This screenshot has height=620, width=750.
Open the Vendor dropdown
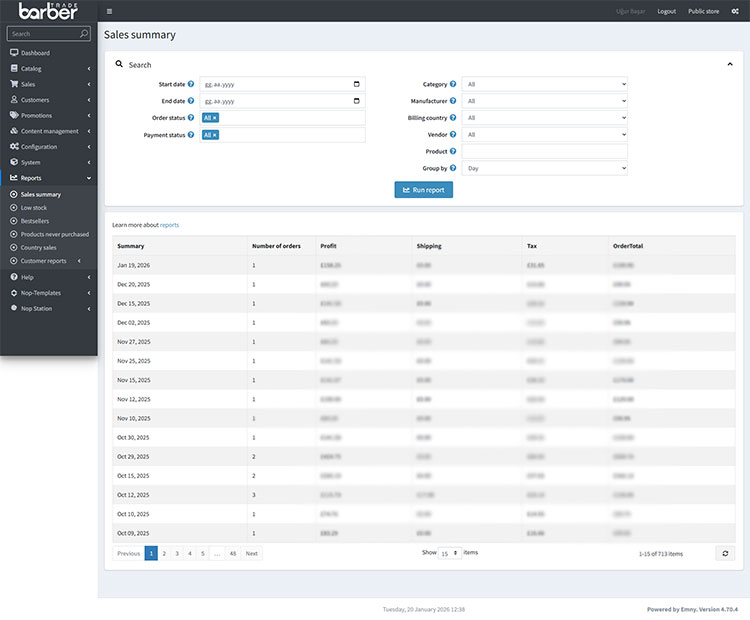click(544, 134)
